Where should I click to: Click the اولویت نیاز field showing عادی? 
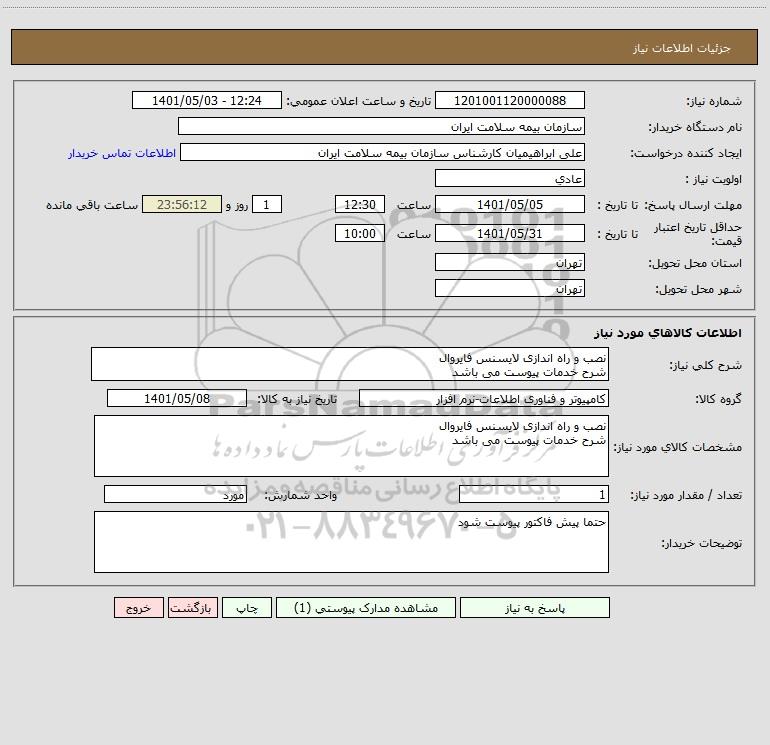coord(510,178)
